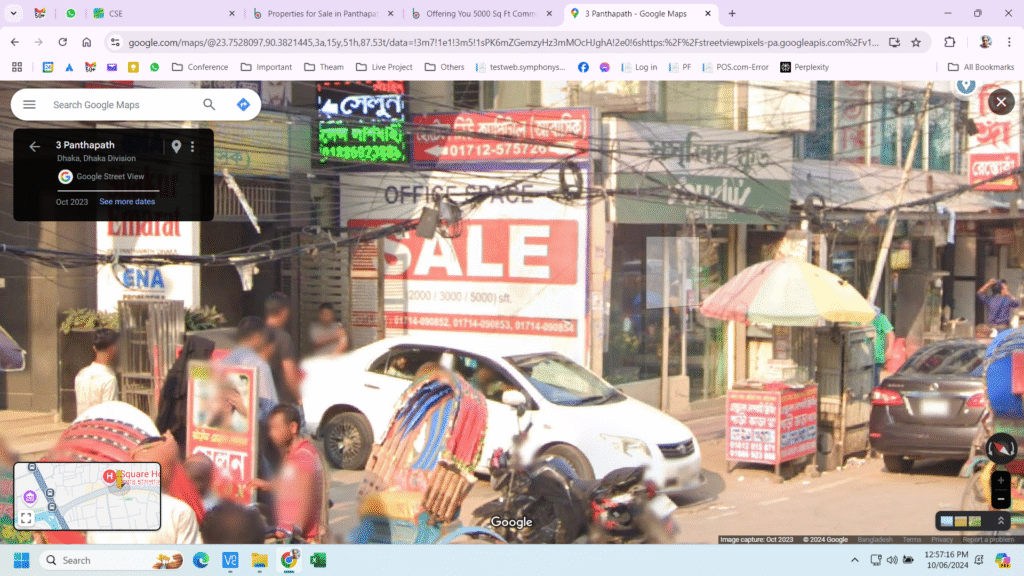Open a new browser tab

pyautogui.click(x=732, y=13)
